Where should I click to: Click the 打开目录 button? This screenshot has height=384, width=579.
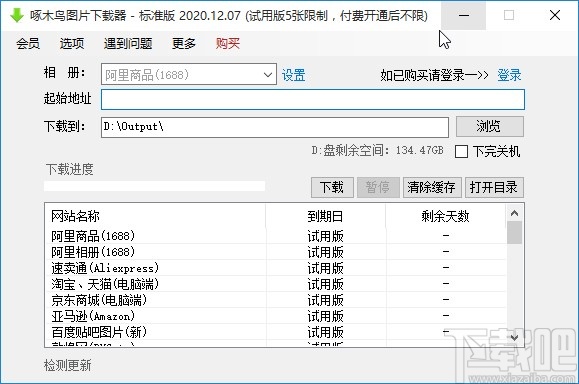(494, 187)
